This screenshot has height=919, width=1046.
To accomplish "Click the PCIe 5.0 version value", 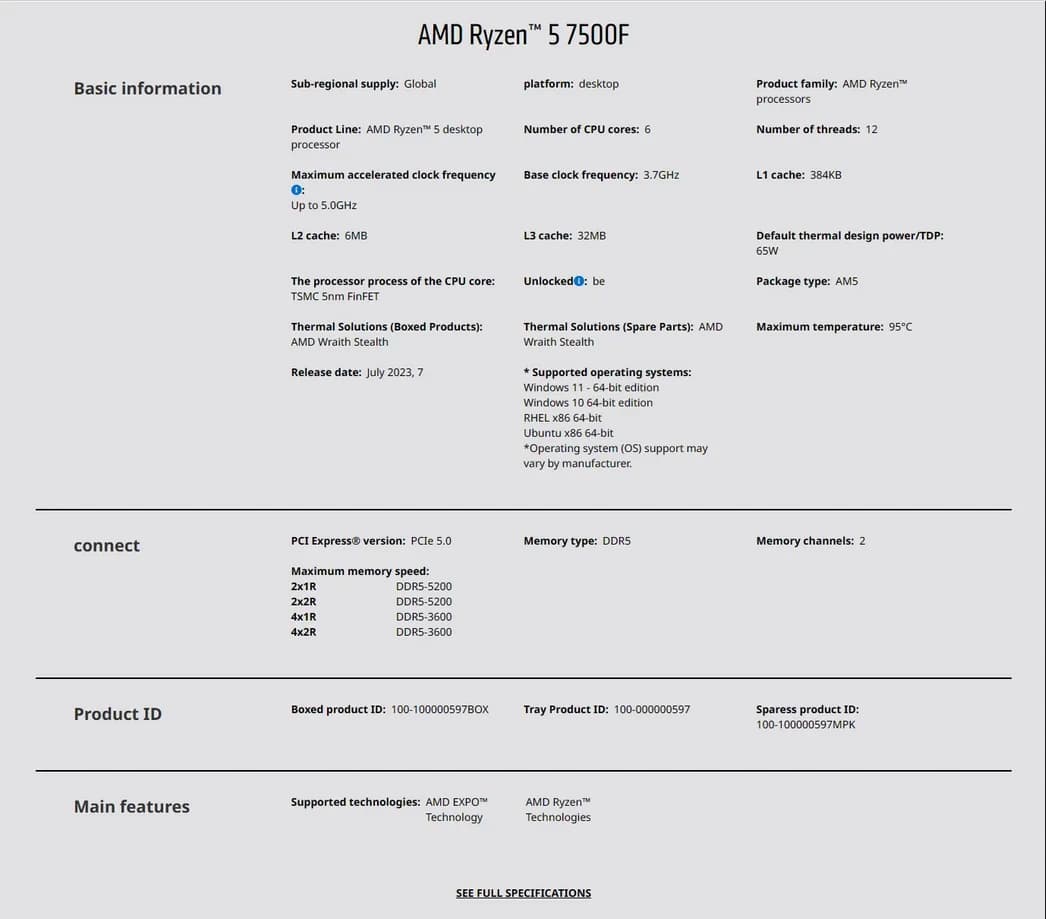I will 430,541.
